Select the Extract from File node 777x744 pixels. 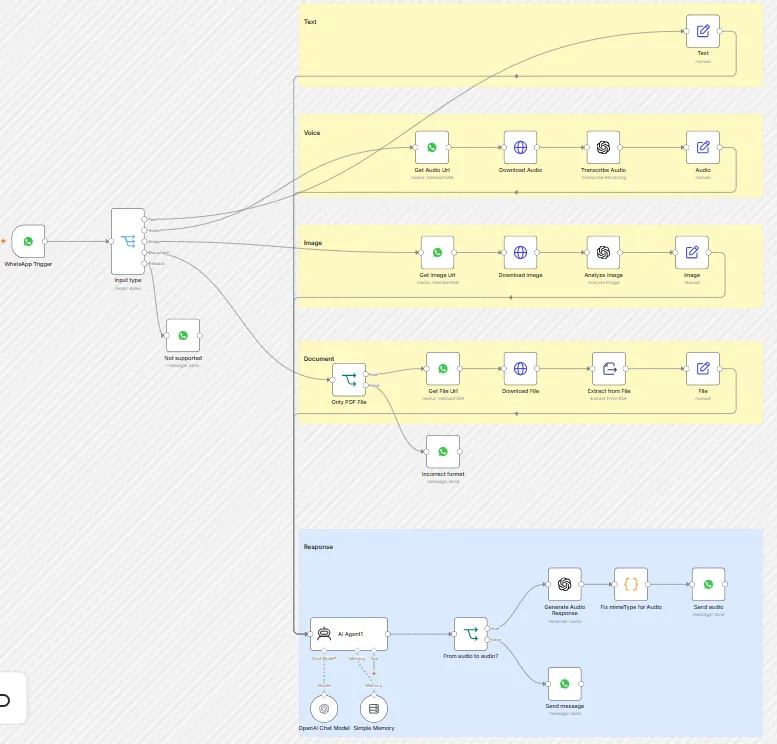(x=609, y=368)
